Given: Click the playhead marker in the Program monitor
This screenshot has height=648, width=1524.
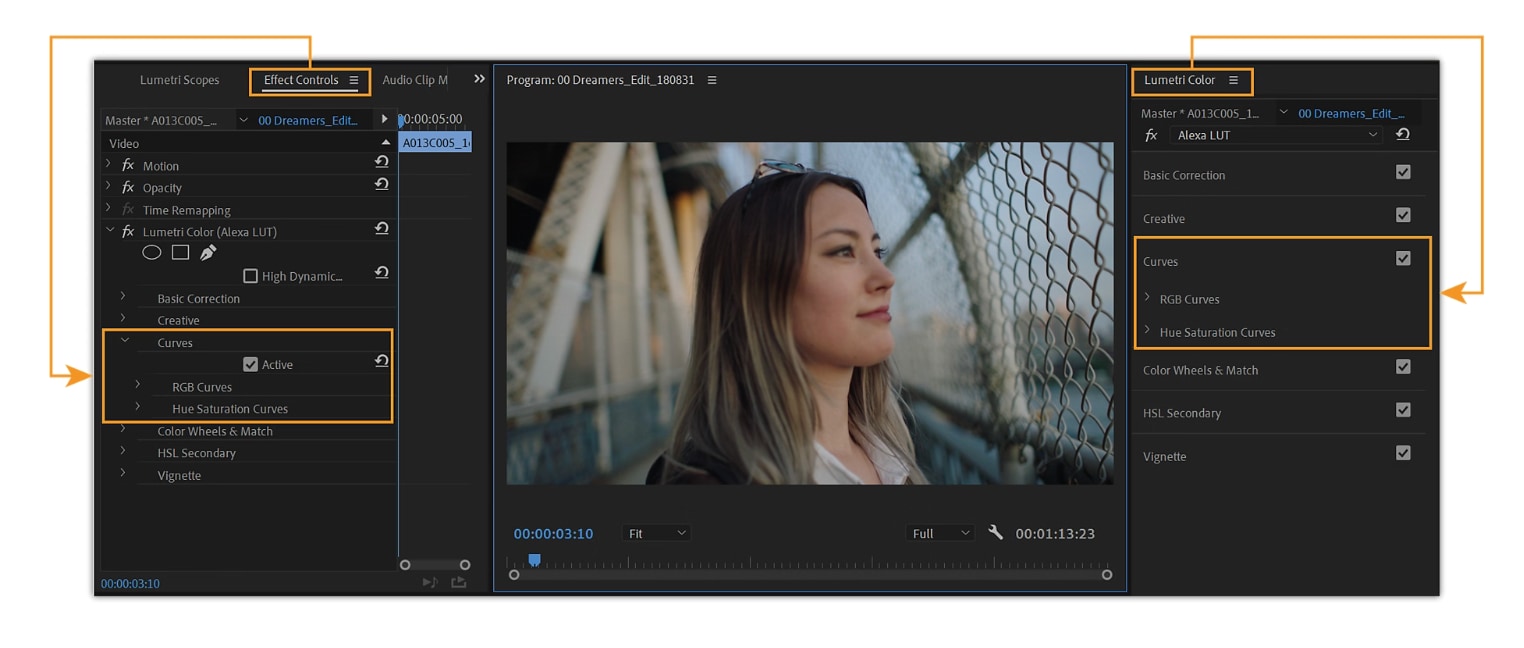Looking at the screenshot, I should [533, 560].
